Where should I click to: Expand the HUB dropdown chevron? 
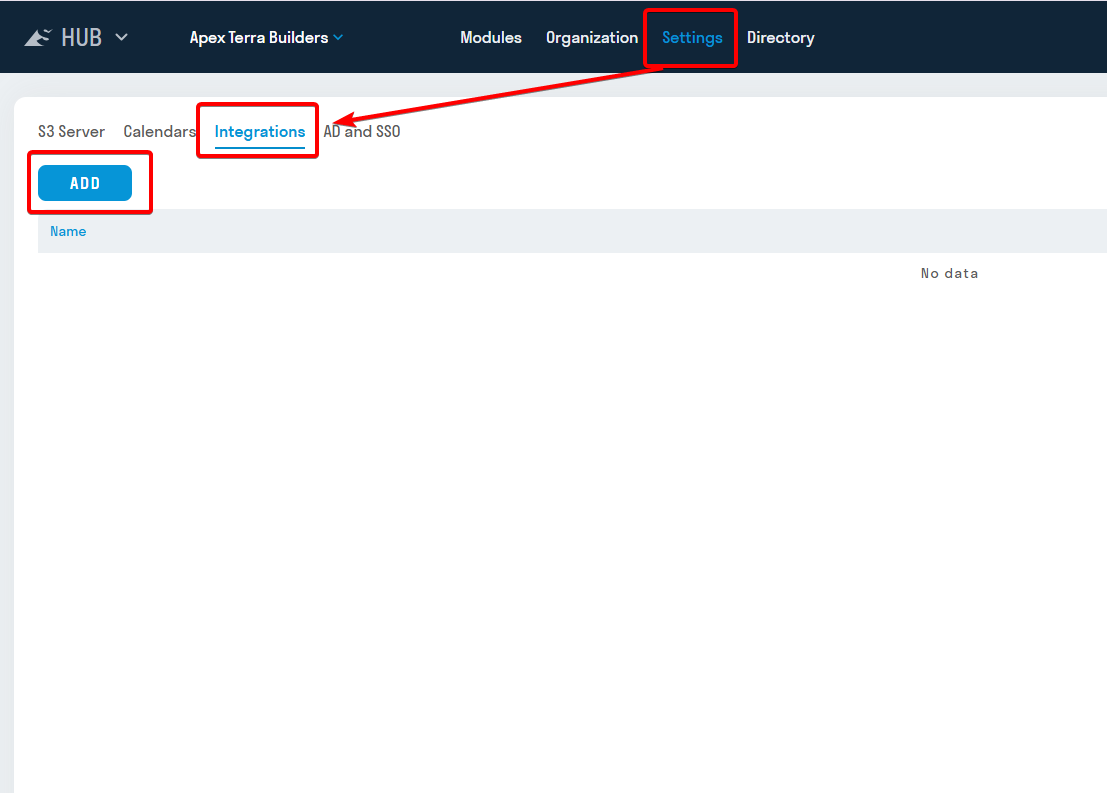tap(121, 37)
